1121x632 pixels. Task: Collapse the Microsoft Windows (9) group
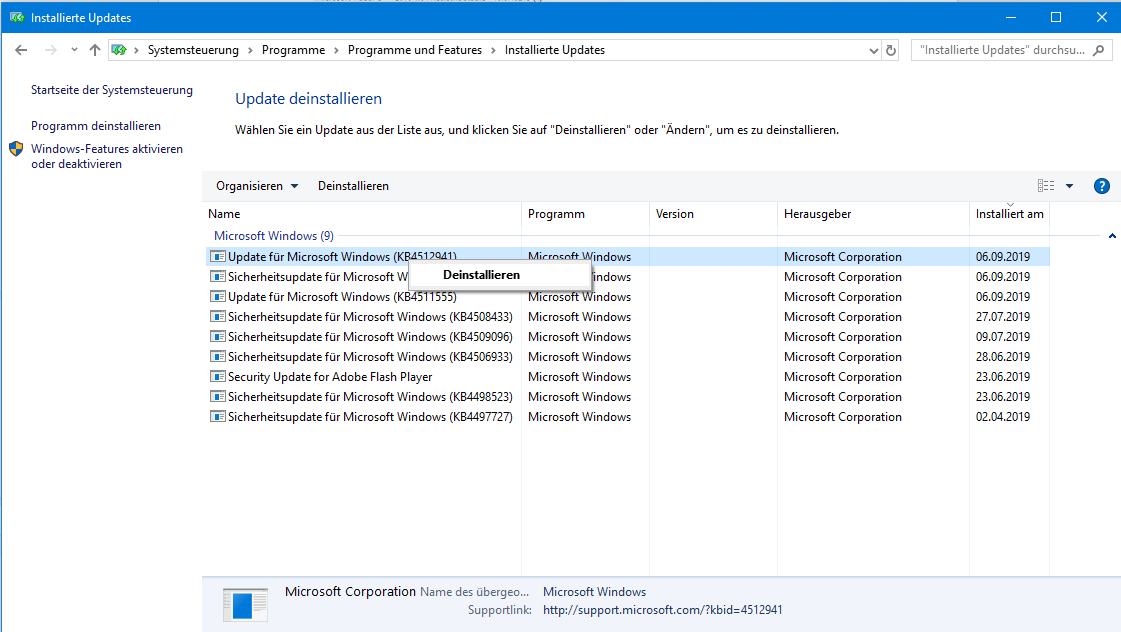pos(1112,236)
